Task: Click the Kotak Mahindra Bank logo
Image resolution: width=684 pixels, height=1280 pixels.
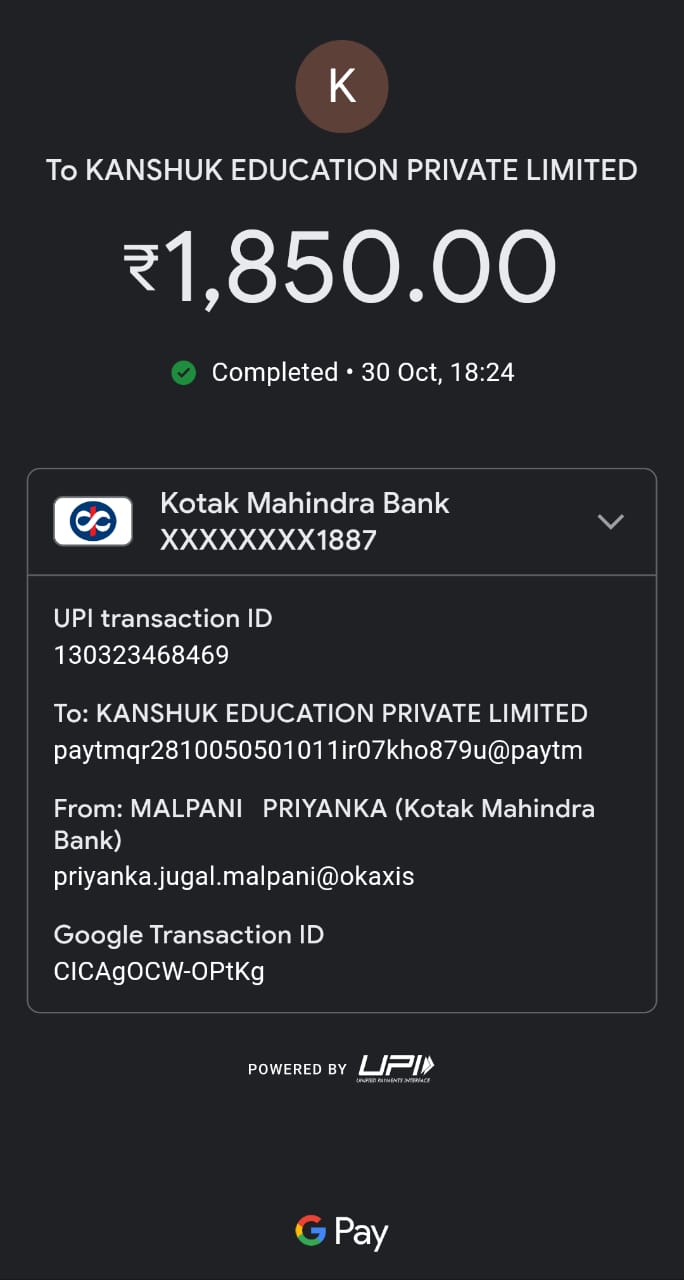Action: (x=93, y=521)
